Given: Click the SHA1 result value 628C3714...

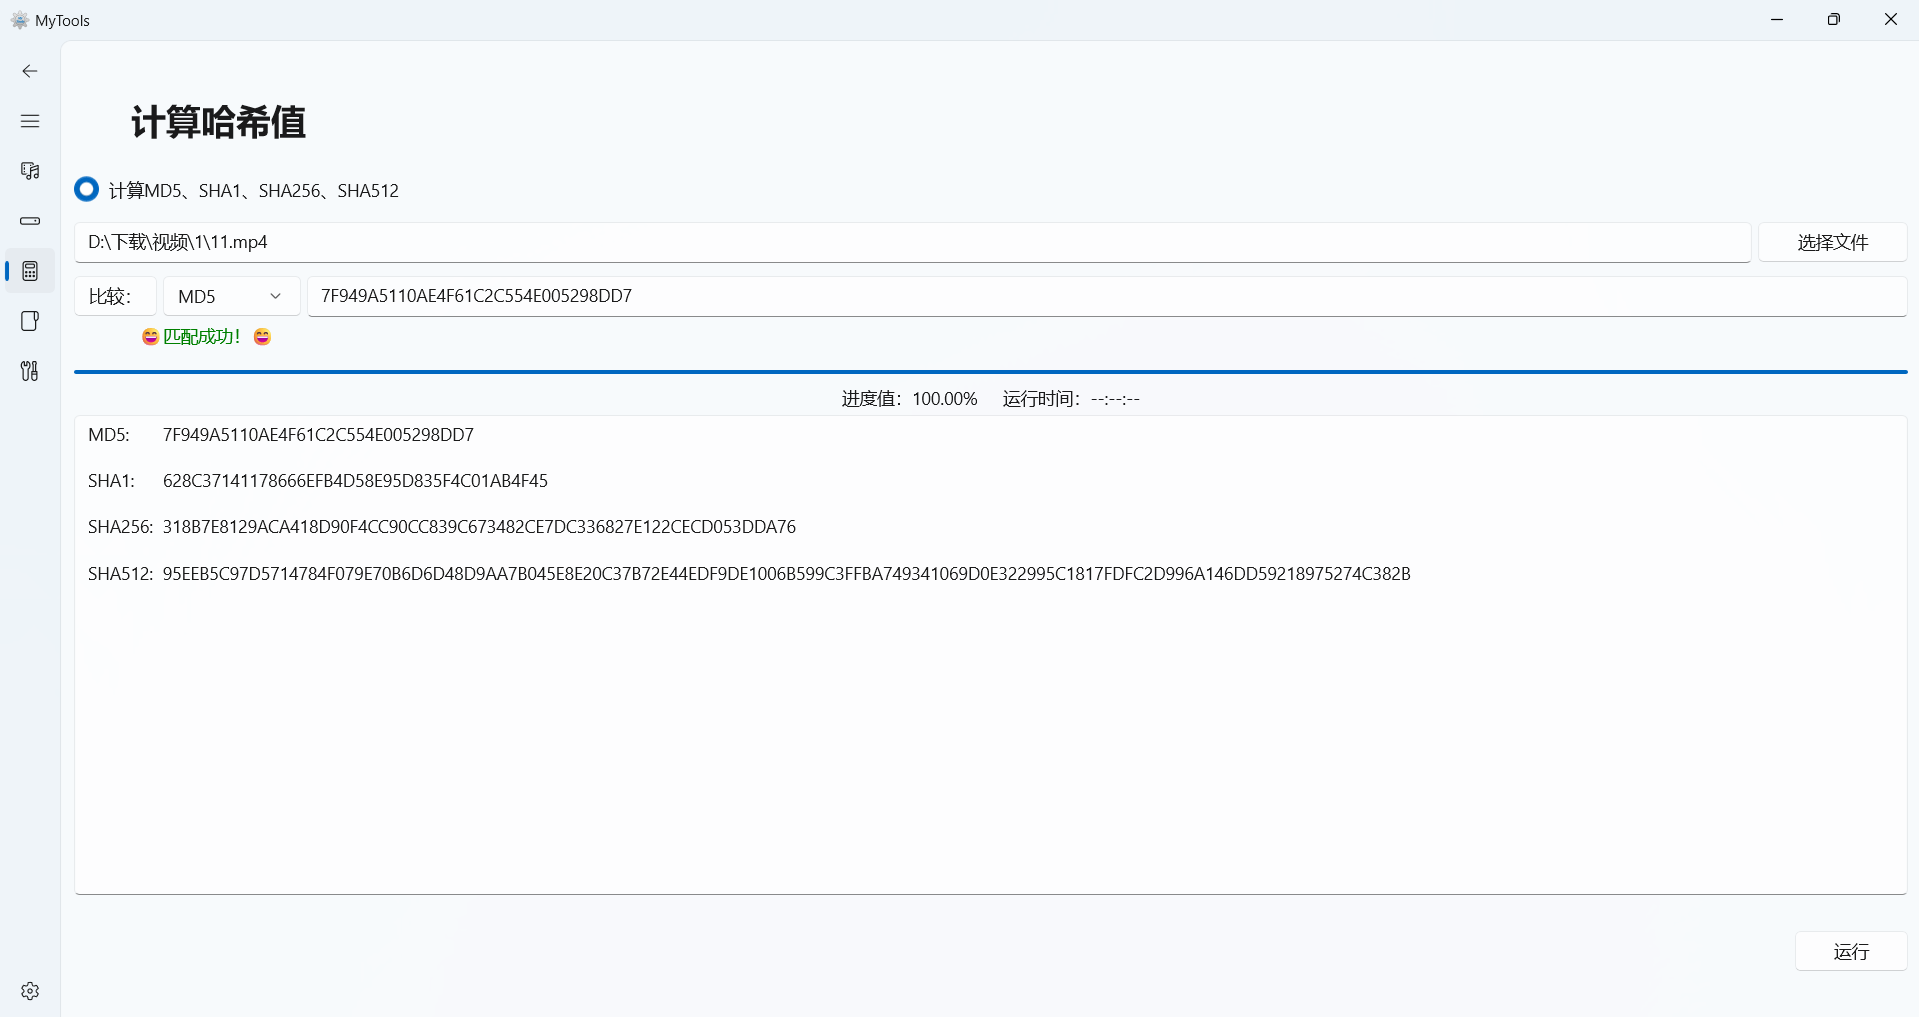Looking at the screenshot, I should coord(355,481).
